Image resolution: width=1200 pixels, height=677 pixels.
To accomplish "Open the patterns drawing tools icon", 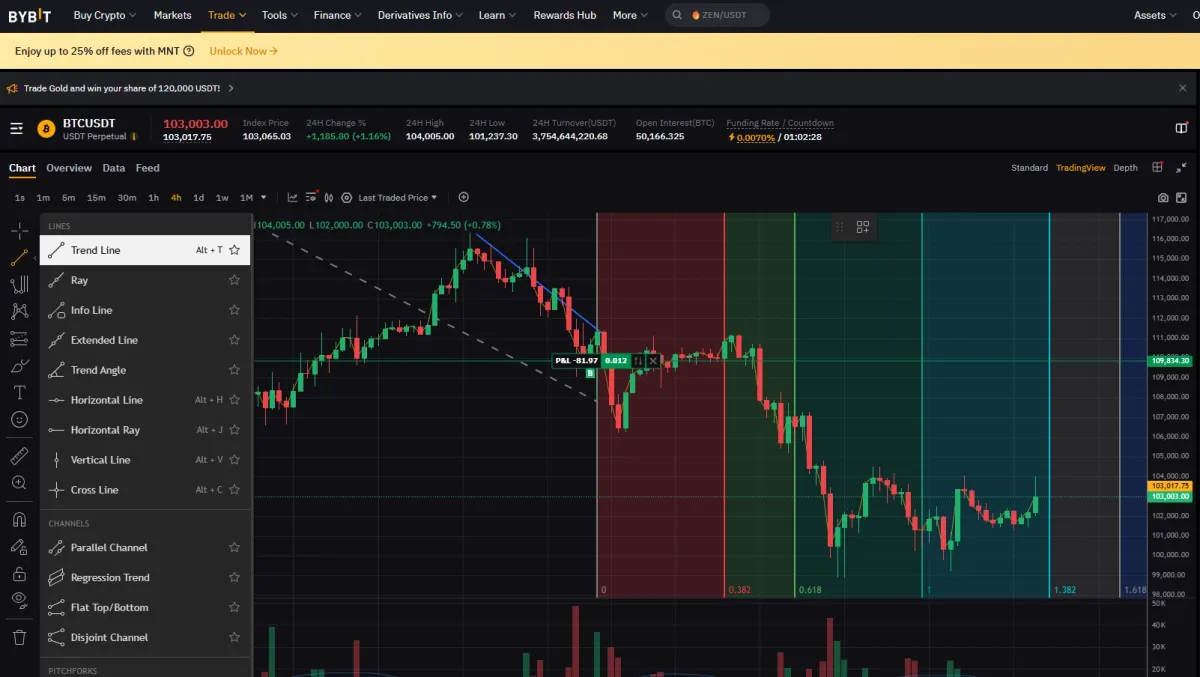I will [19, 311].
